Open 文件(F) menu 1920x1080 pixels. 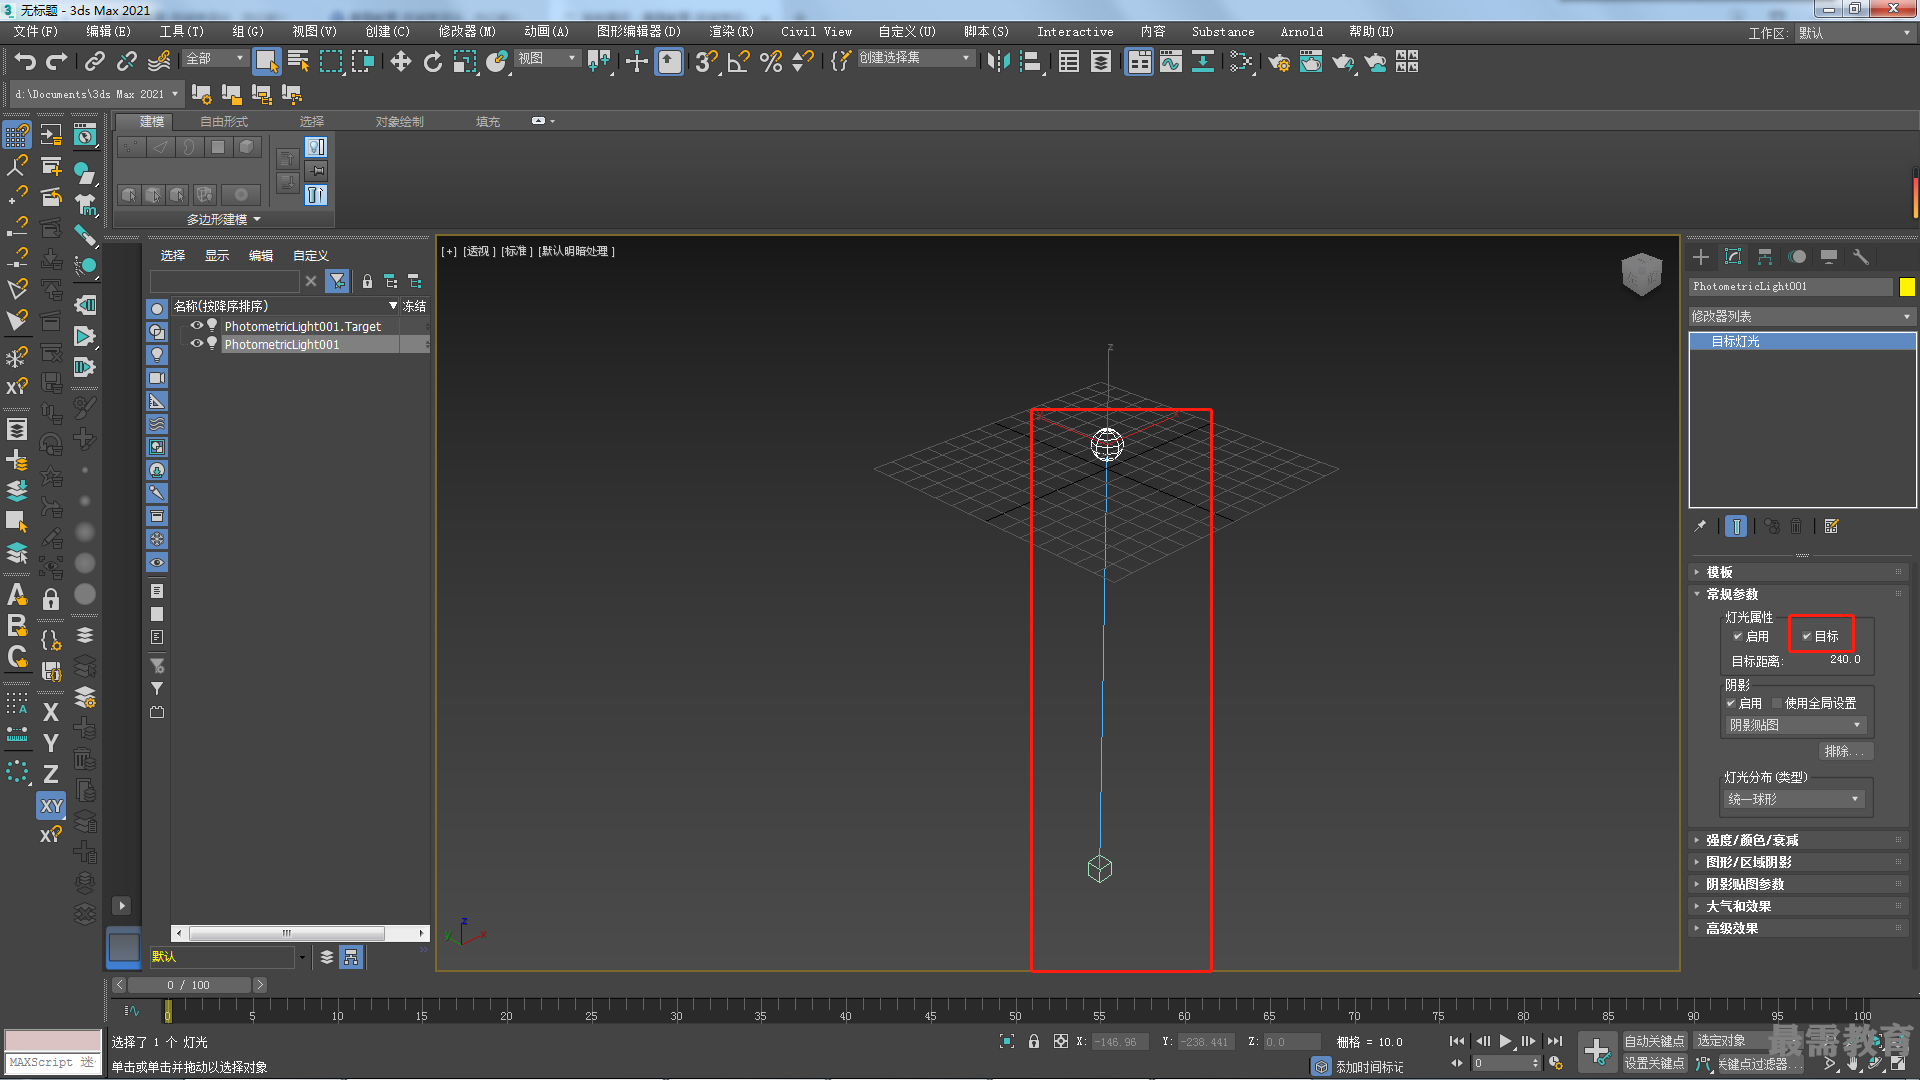[x=36, y=32]
